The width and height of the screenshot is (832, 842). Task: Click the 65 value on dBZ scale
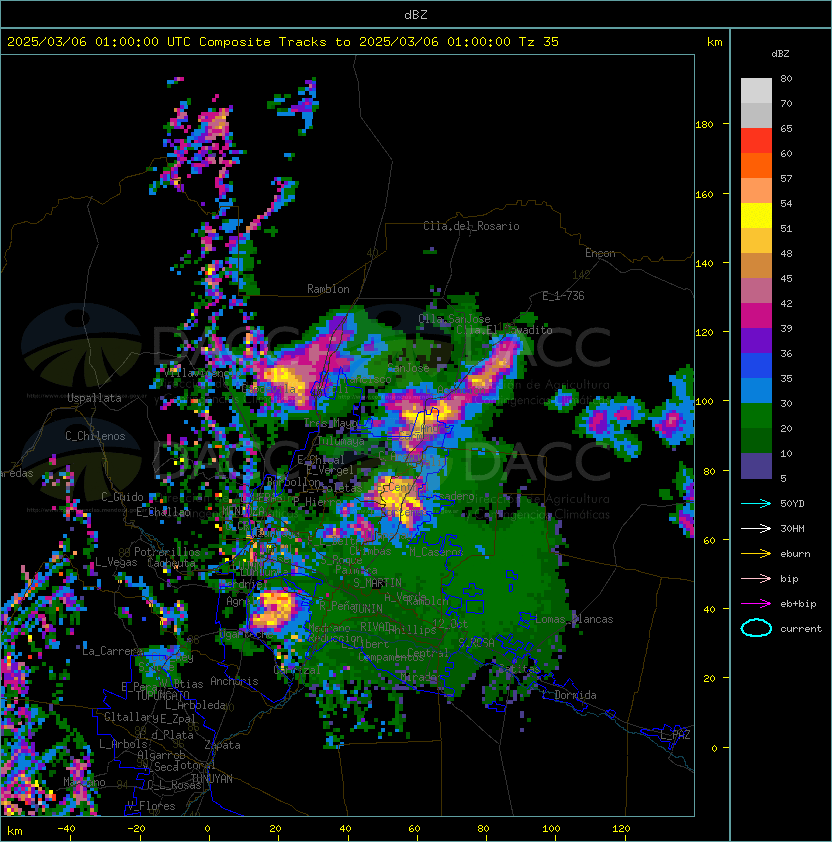coord(786,128)
